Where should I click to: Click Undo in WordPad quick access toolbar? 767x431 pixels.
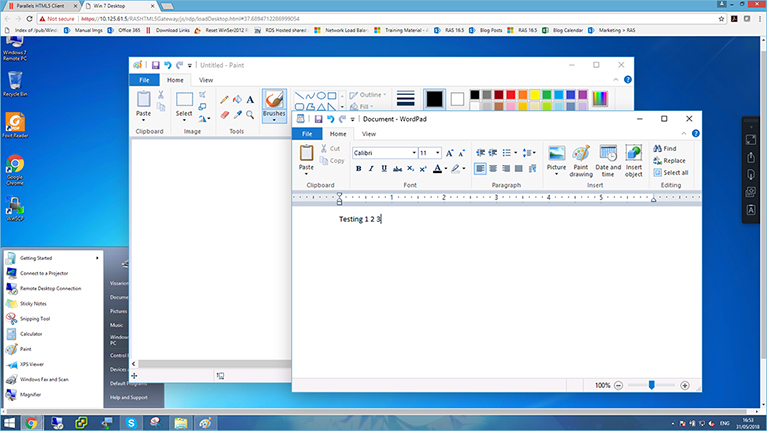click(x=331, y=119)
